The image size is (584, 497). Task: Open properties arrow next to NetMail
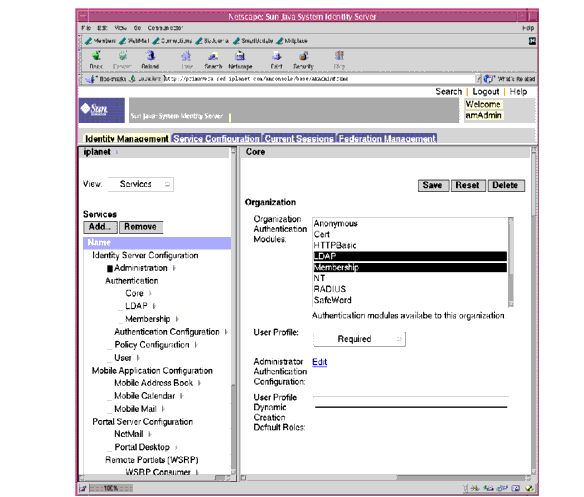coord(150,434)
